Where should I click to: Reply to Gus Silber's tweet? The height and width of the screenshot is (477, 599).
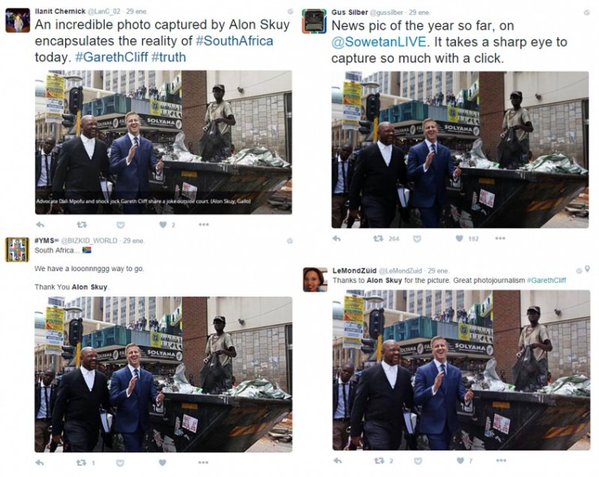337,239
